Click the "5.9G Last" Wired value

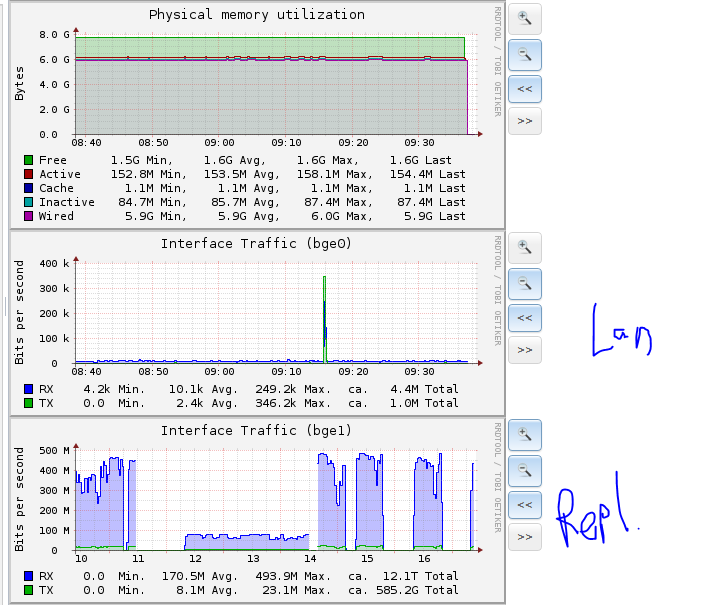pyautogui.click(x=435, y=216)
